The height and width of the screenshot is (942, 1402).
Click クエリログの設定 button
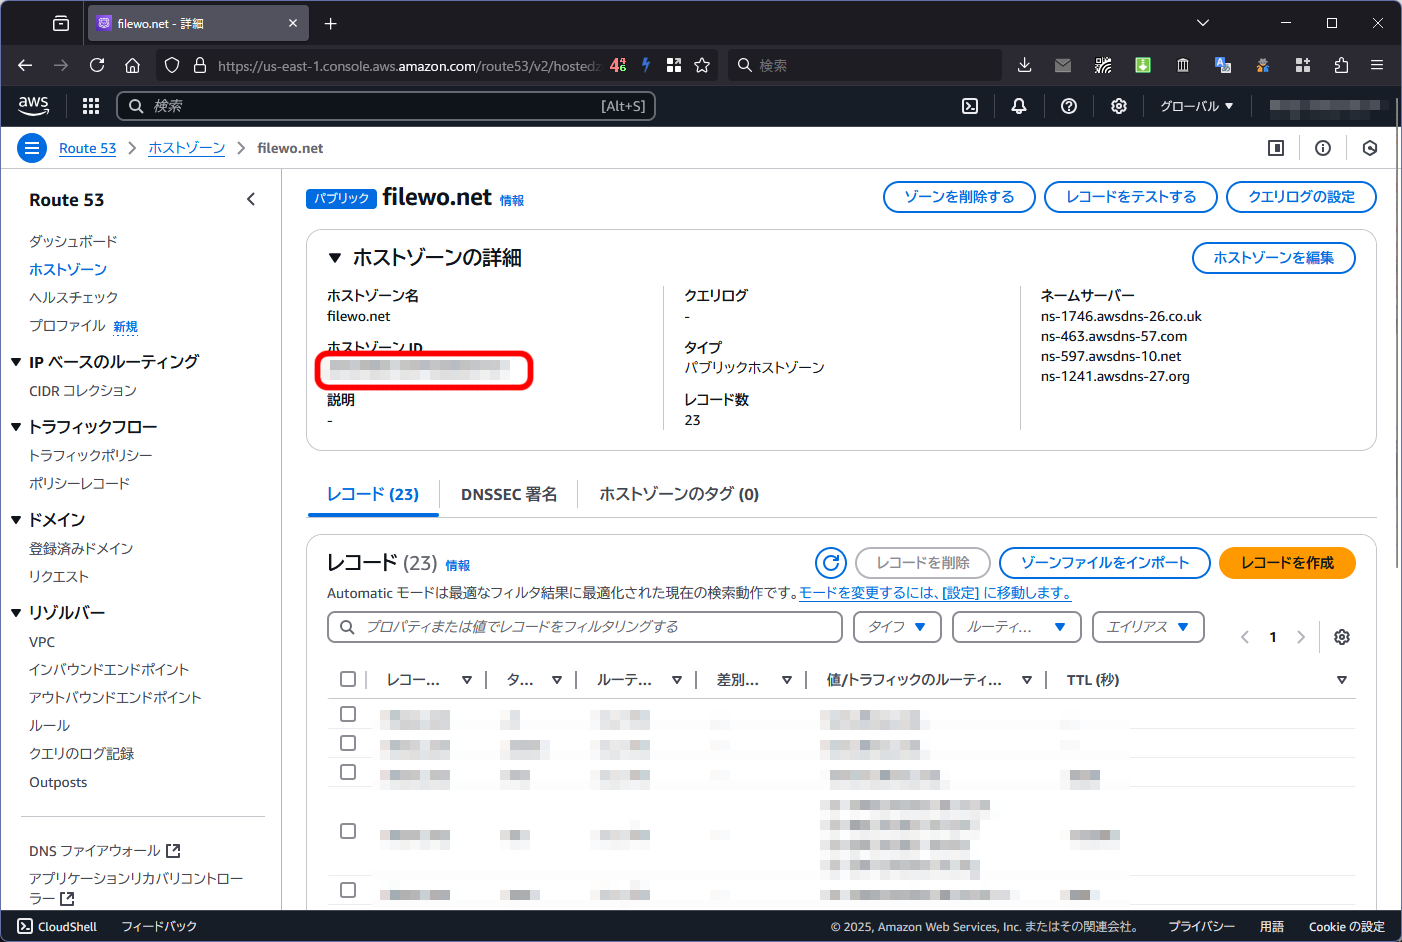pyautogui.click(x=1301, y=197)
